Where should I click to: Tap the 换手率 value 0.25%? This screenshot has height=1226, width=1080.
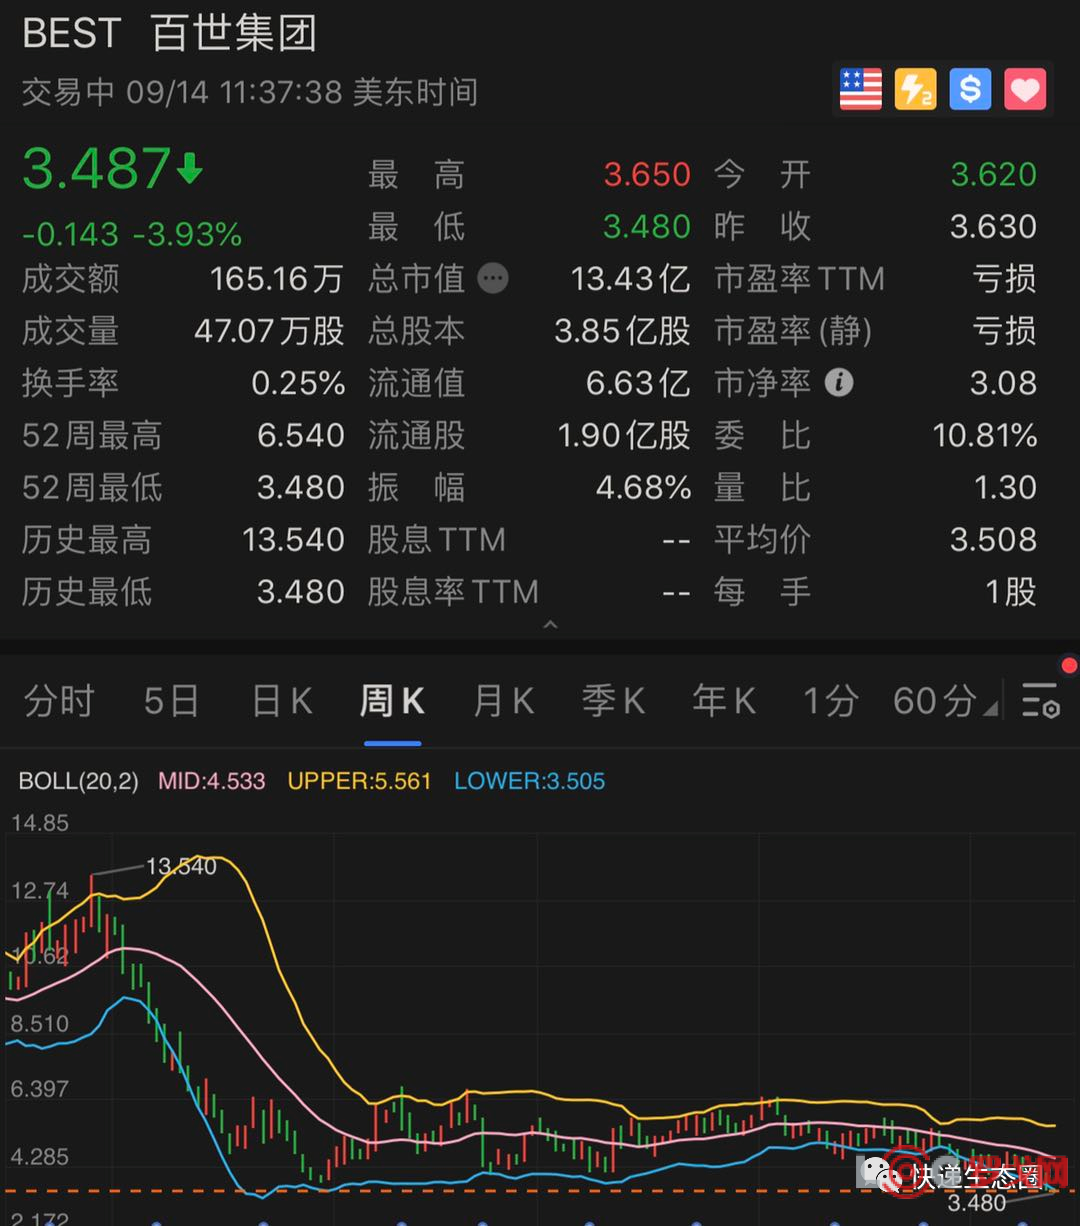[x=298, y=383]
